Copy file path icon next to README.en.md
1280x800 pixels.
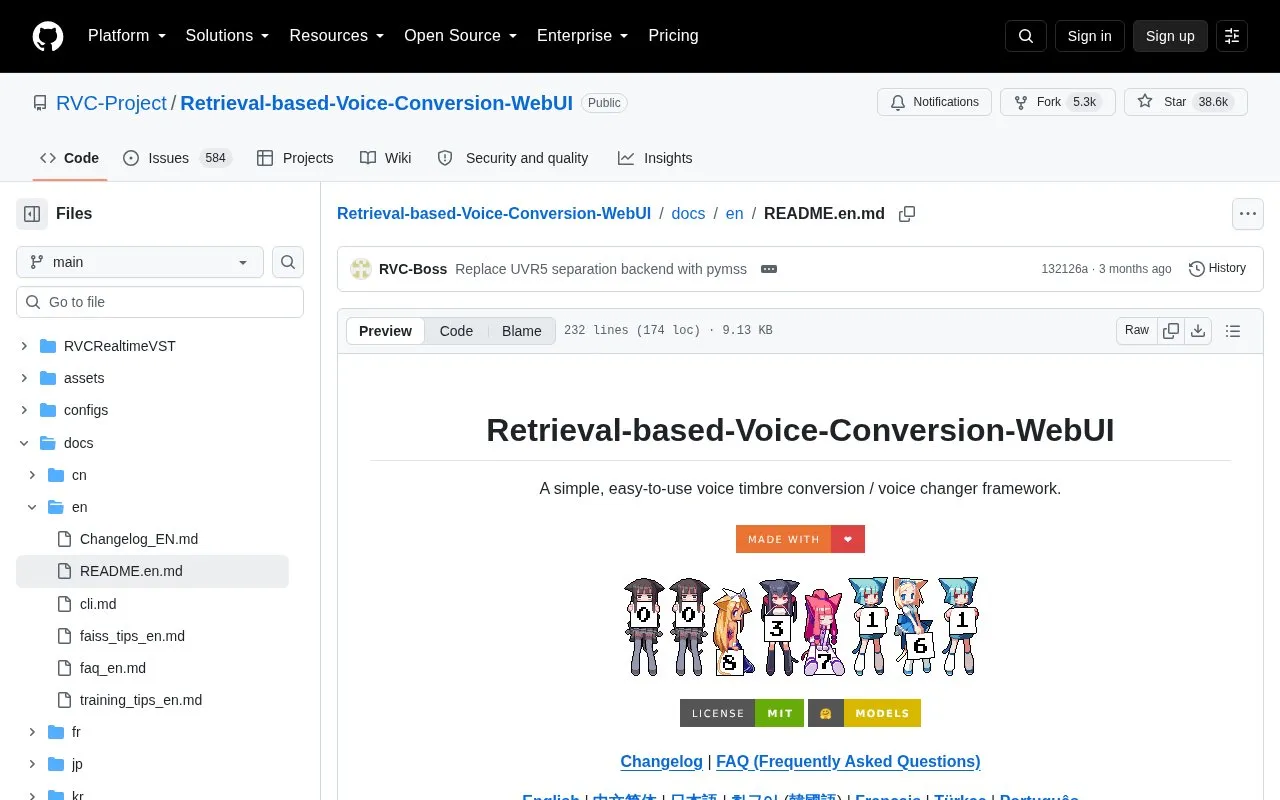coord(907,214)
